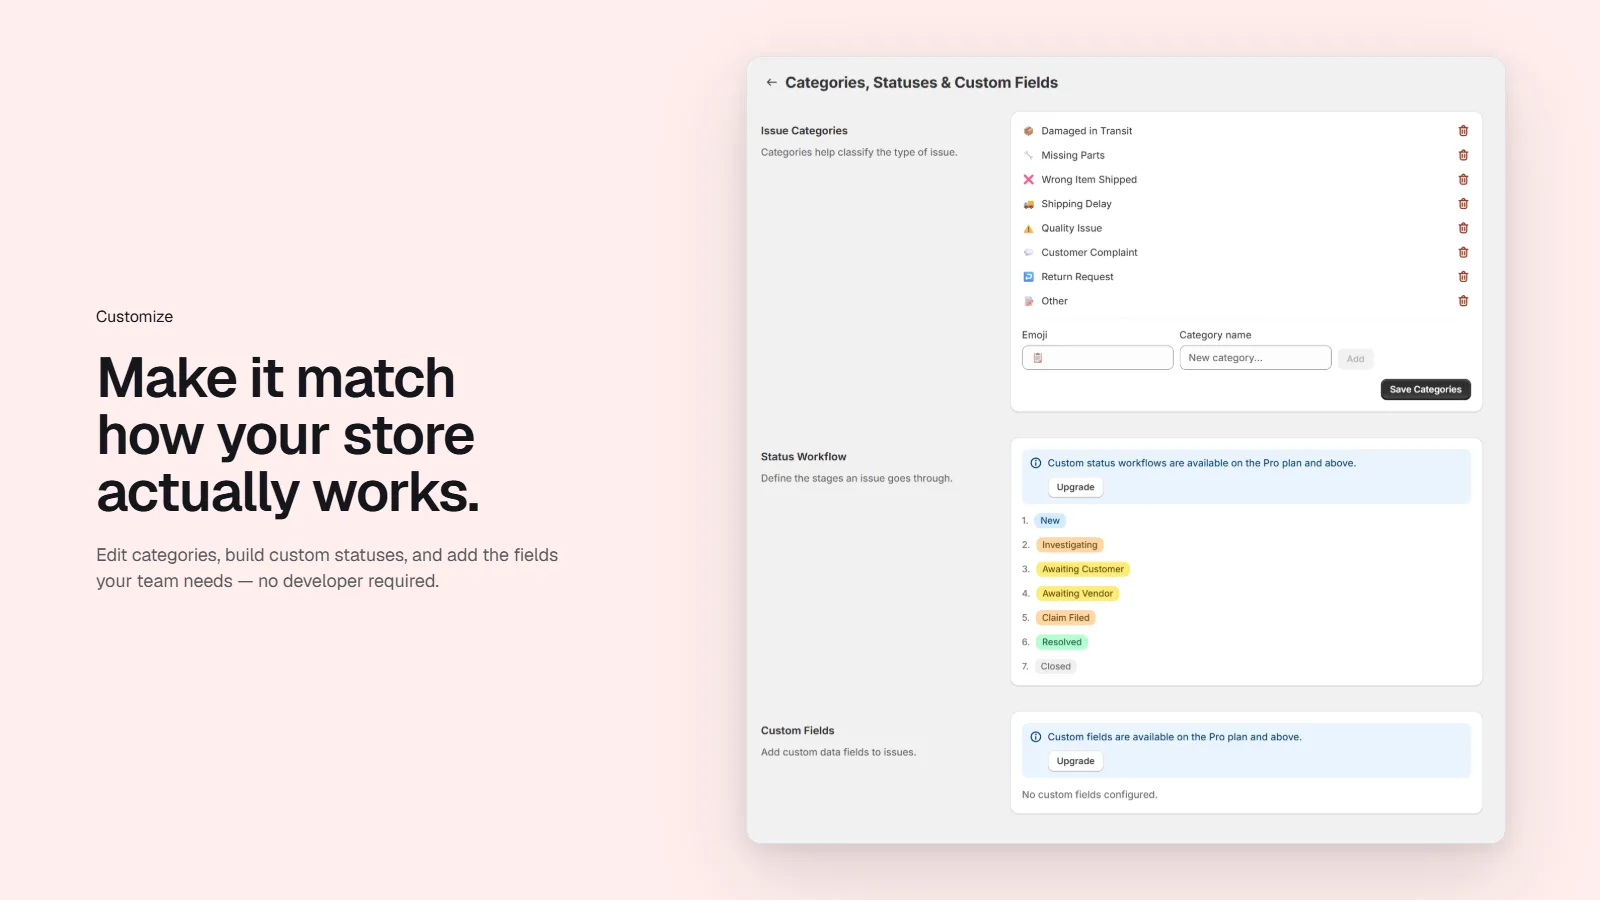Viewport: 1600px width, 900px height.
Task: Click the Issue Categories section heading
Action: pos(804,131)
